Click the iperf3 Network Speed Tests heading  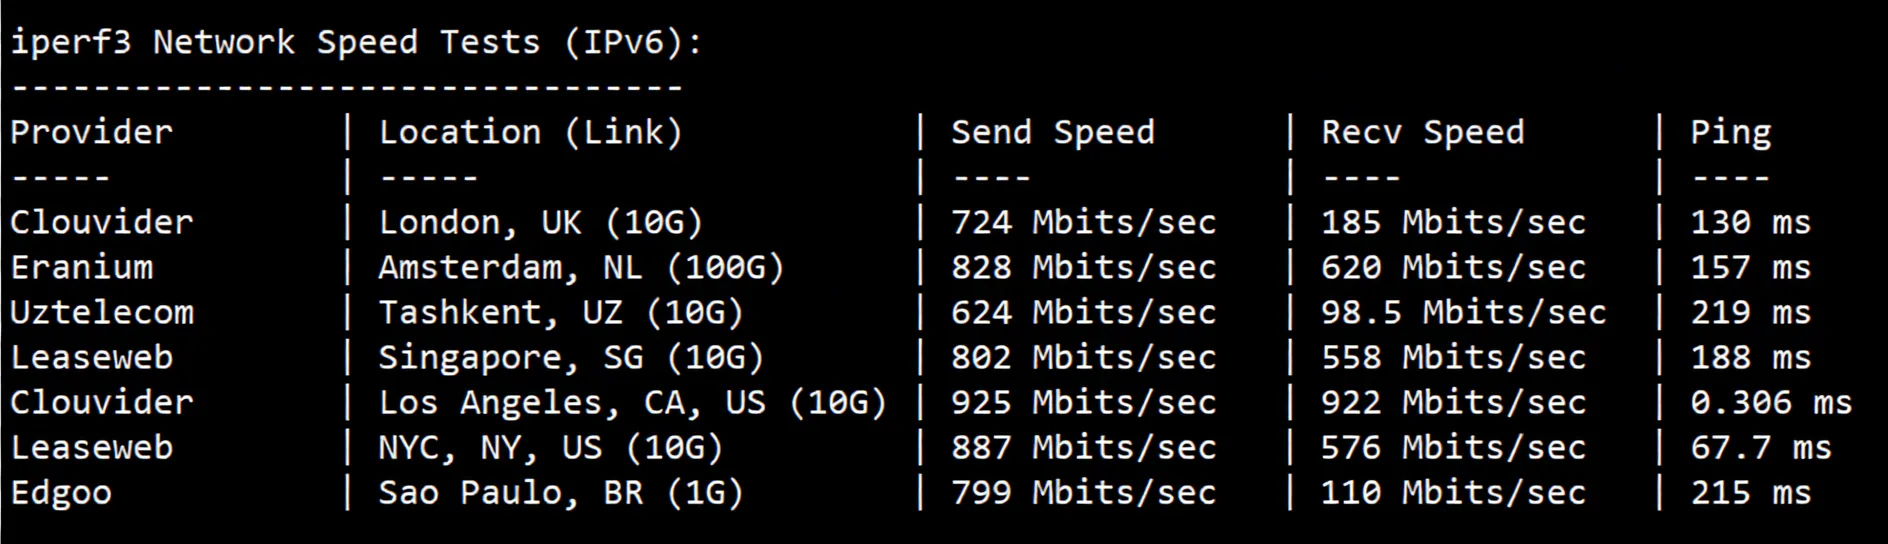coord(356,42)
